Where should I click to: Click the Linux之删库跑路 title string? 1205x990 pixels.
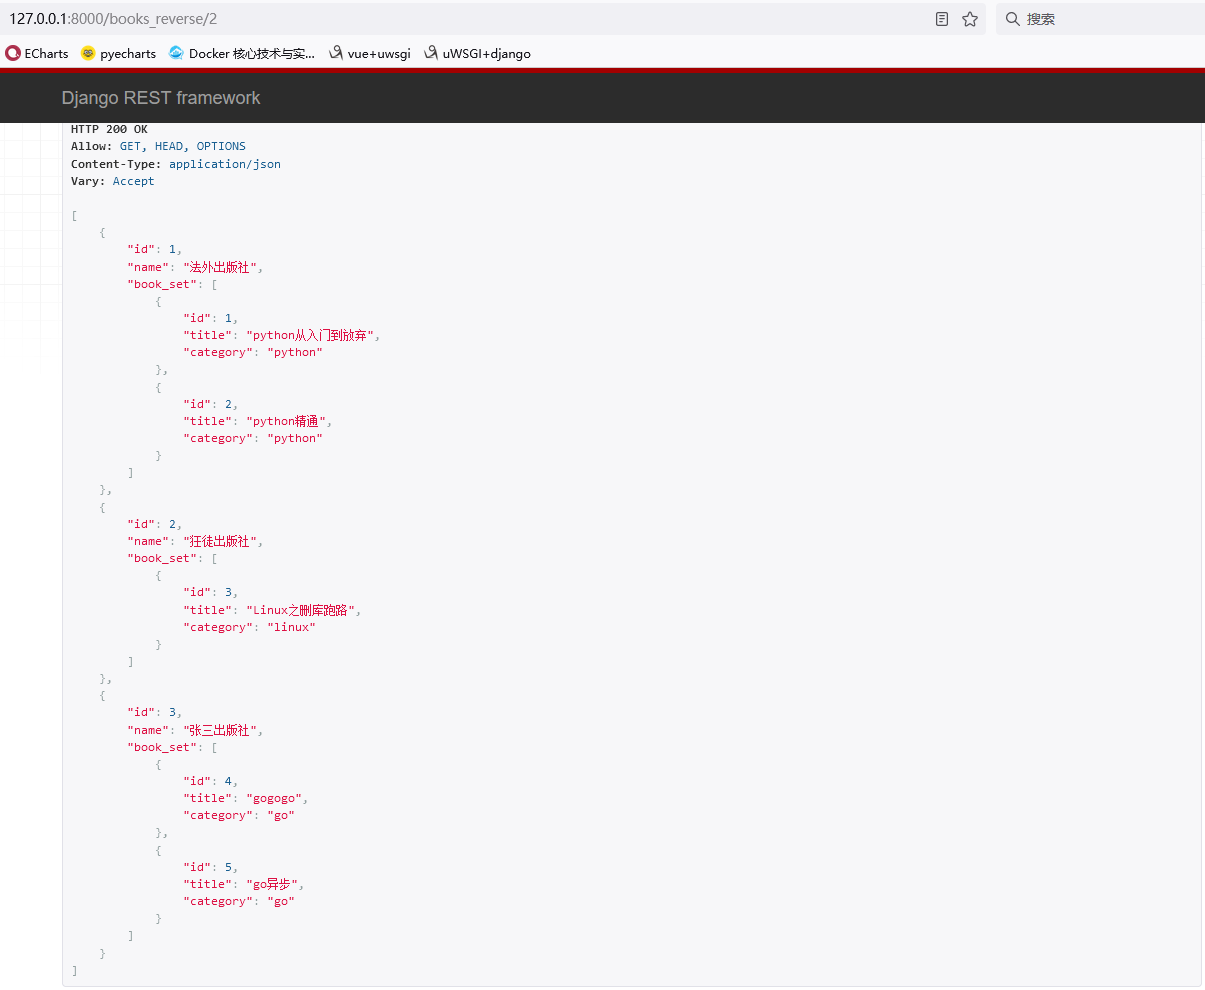pos(303,610)
